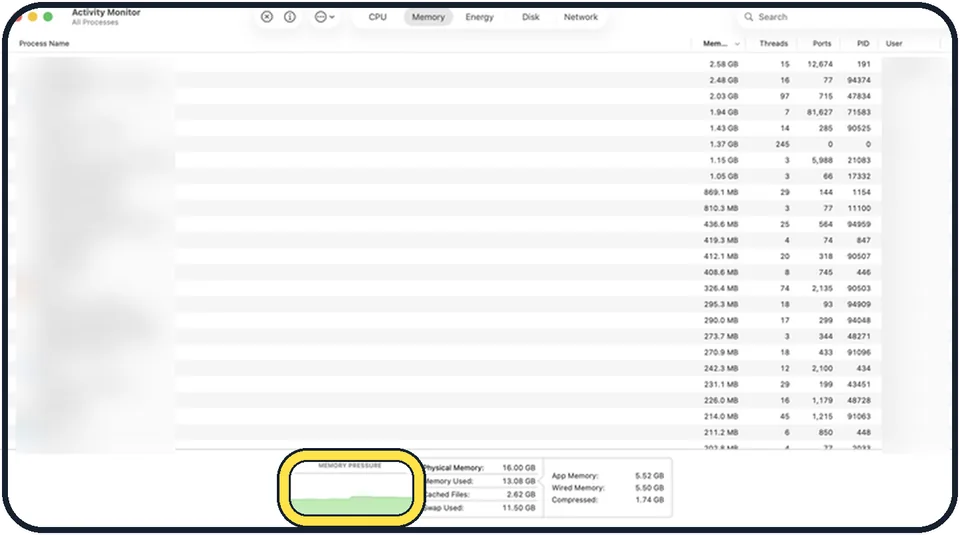This screenshot has width=960, height=535.
Task: Select the 231.1 MB process row
Action: [x=478, y=384]
